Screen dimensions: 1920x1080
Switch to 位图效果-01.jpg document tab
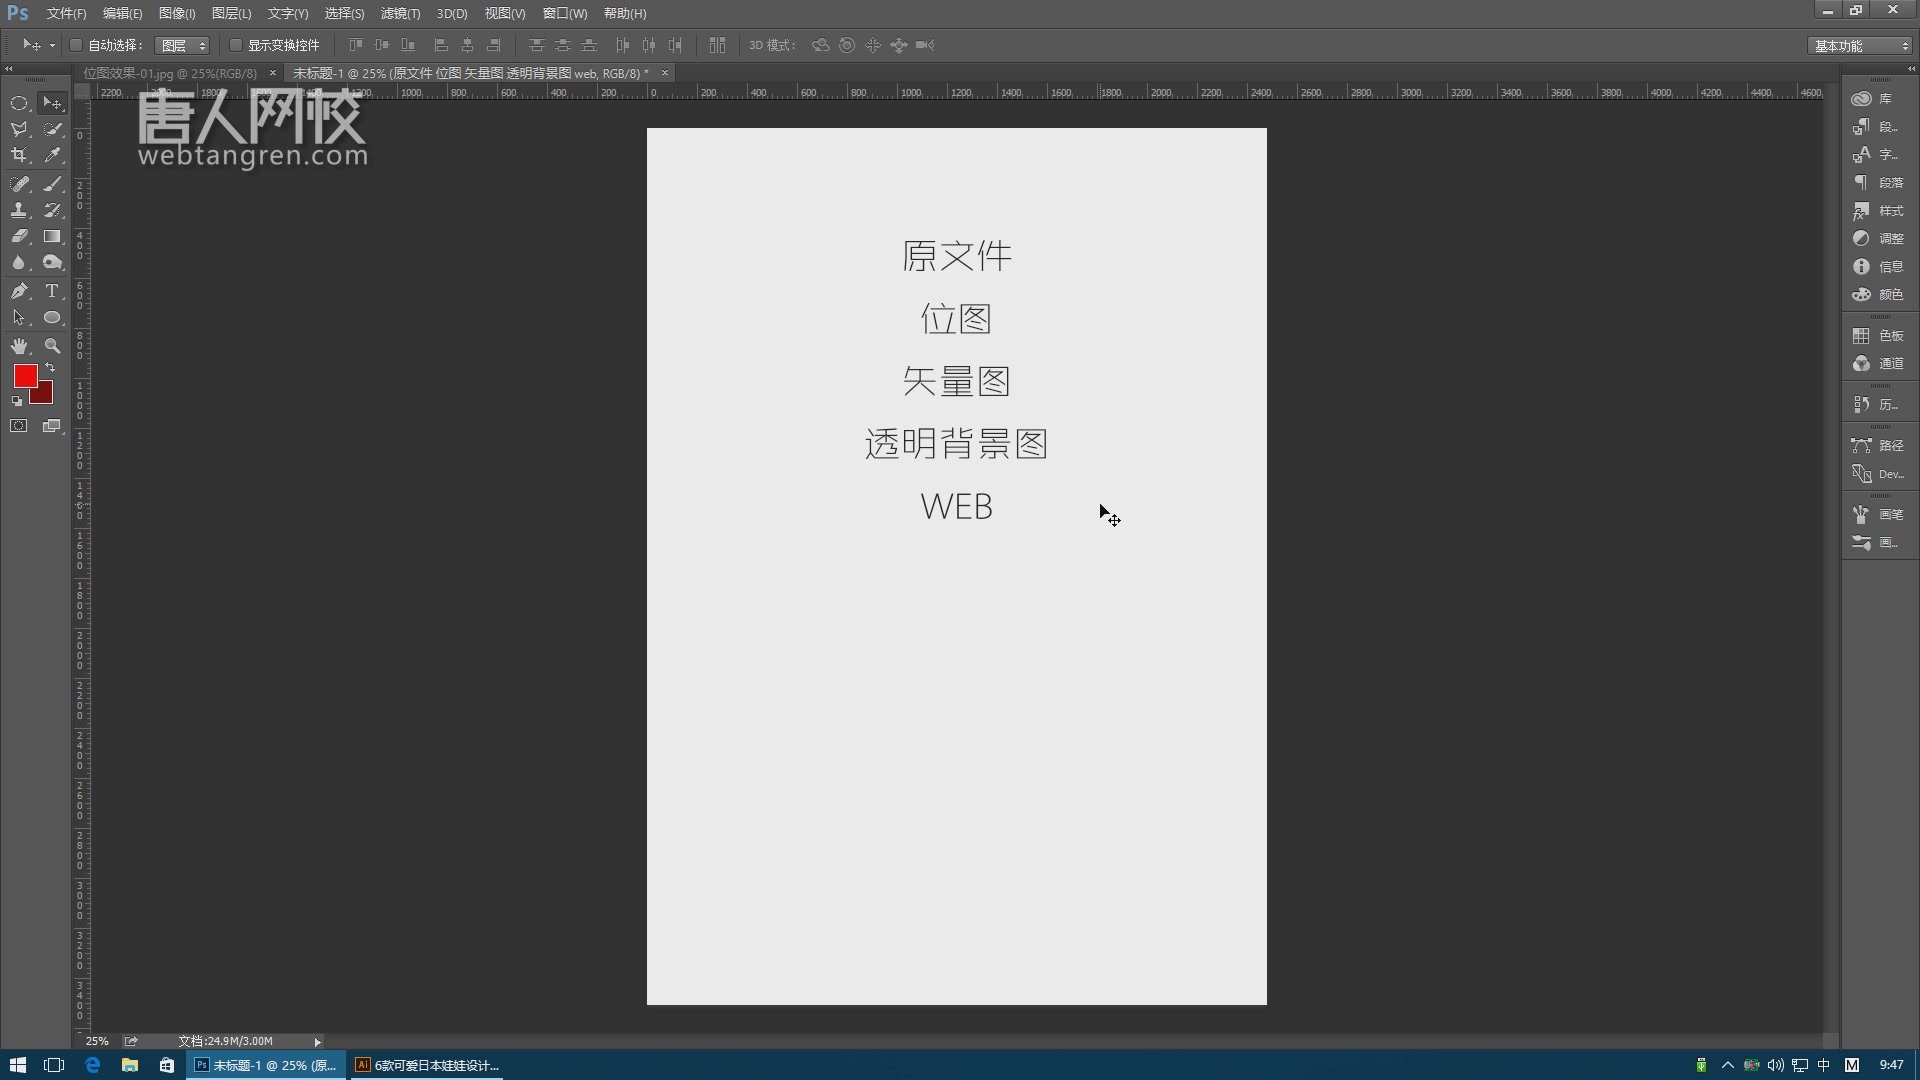click(170, 73)
